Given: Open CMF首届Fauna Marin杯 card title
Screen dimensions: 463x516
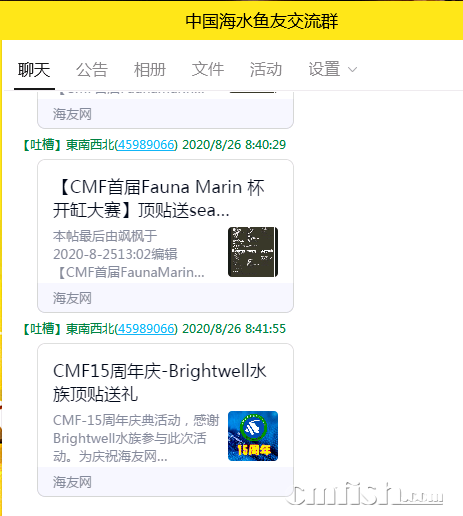Looking at the screenshot, I should click(x=159, y=199).
